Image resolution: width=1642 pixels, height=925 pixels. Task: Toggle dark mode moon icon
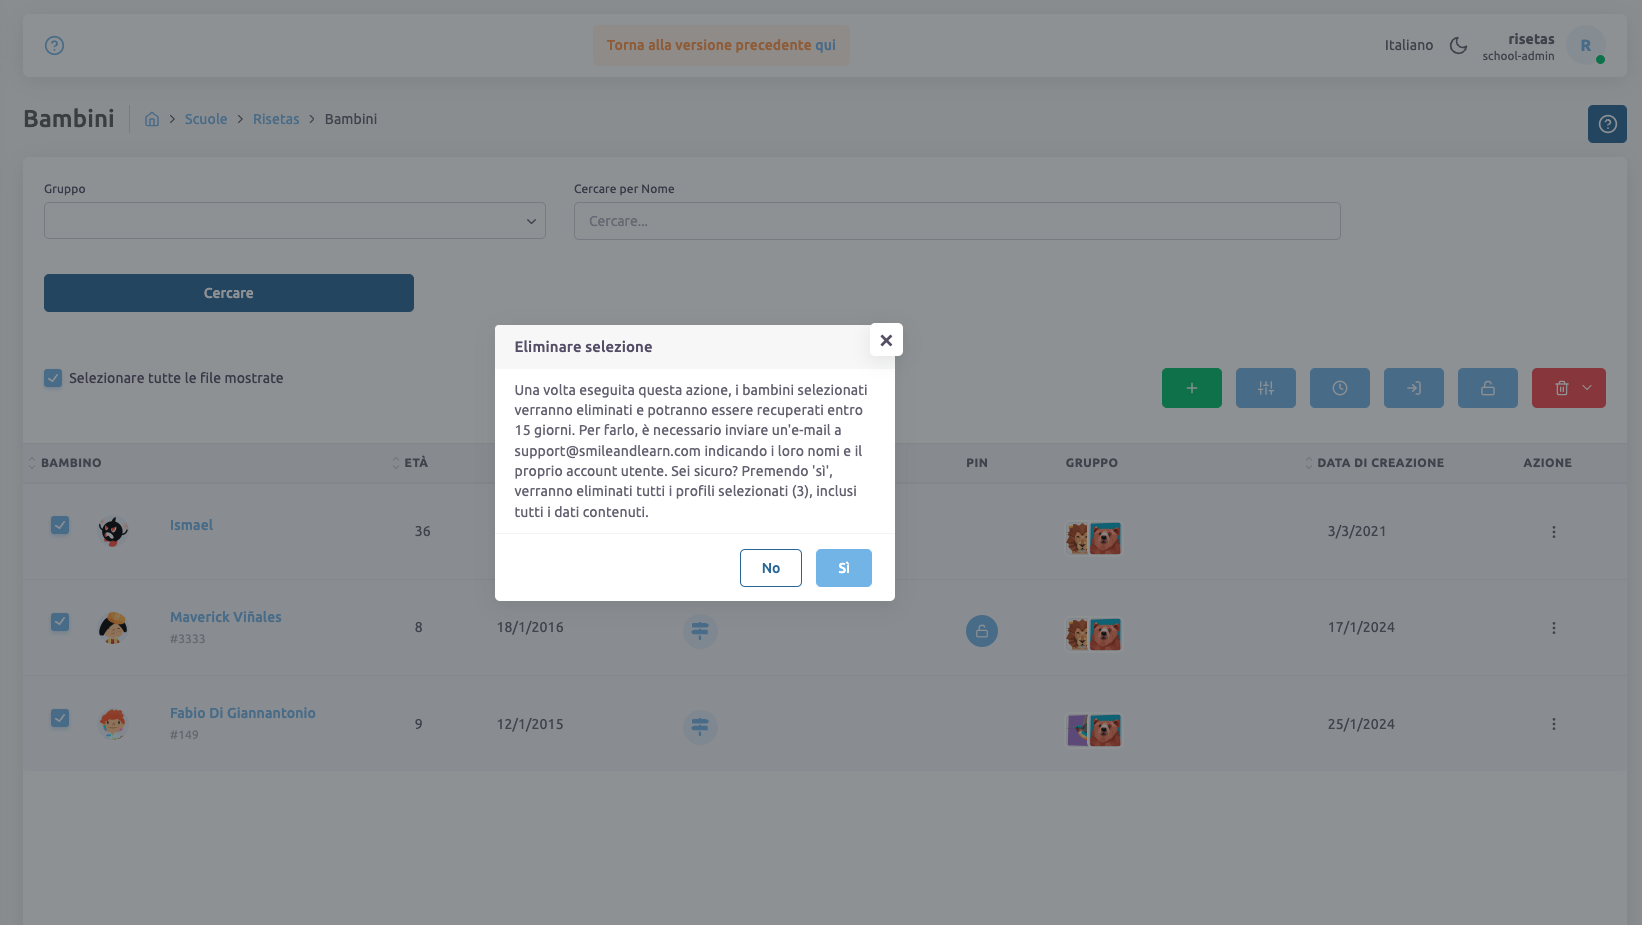click(1458, 46)
